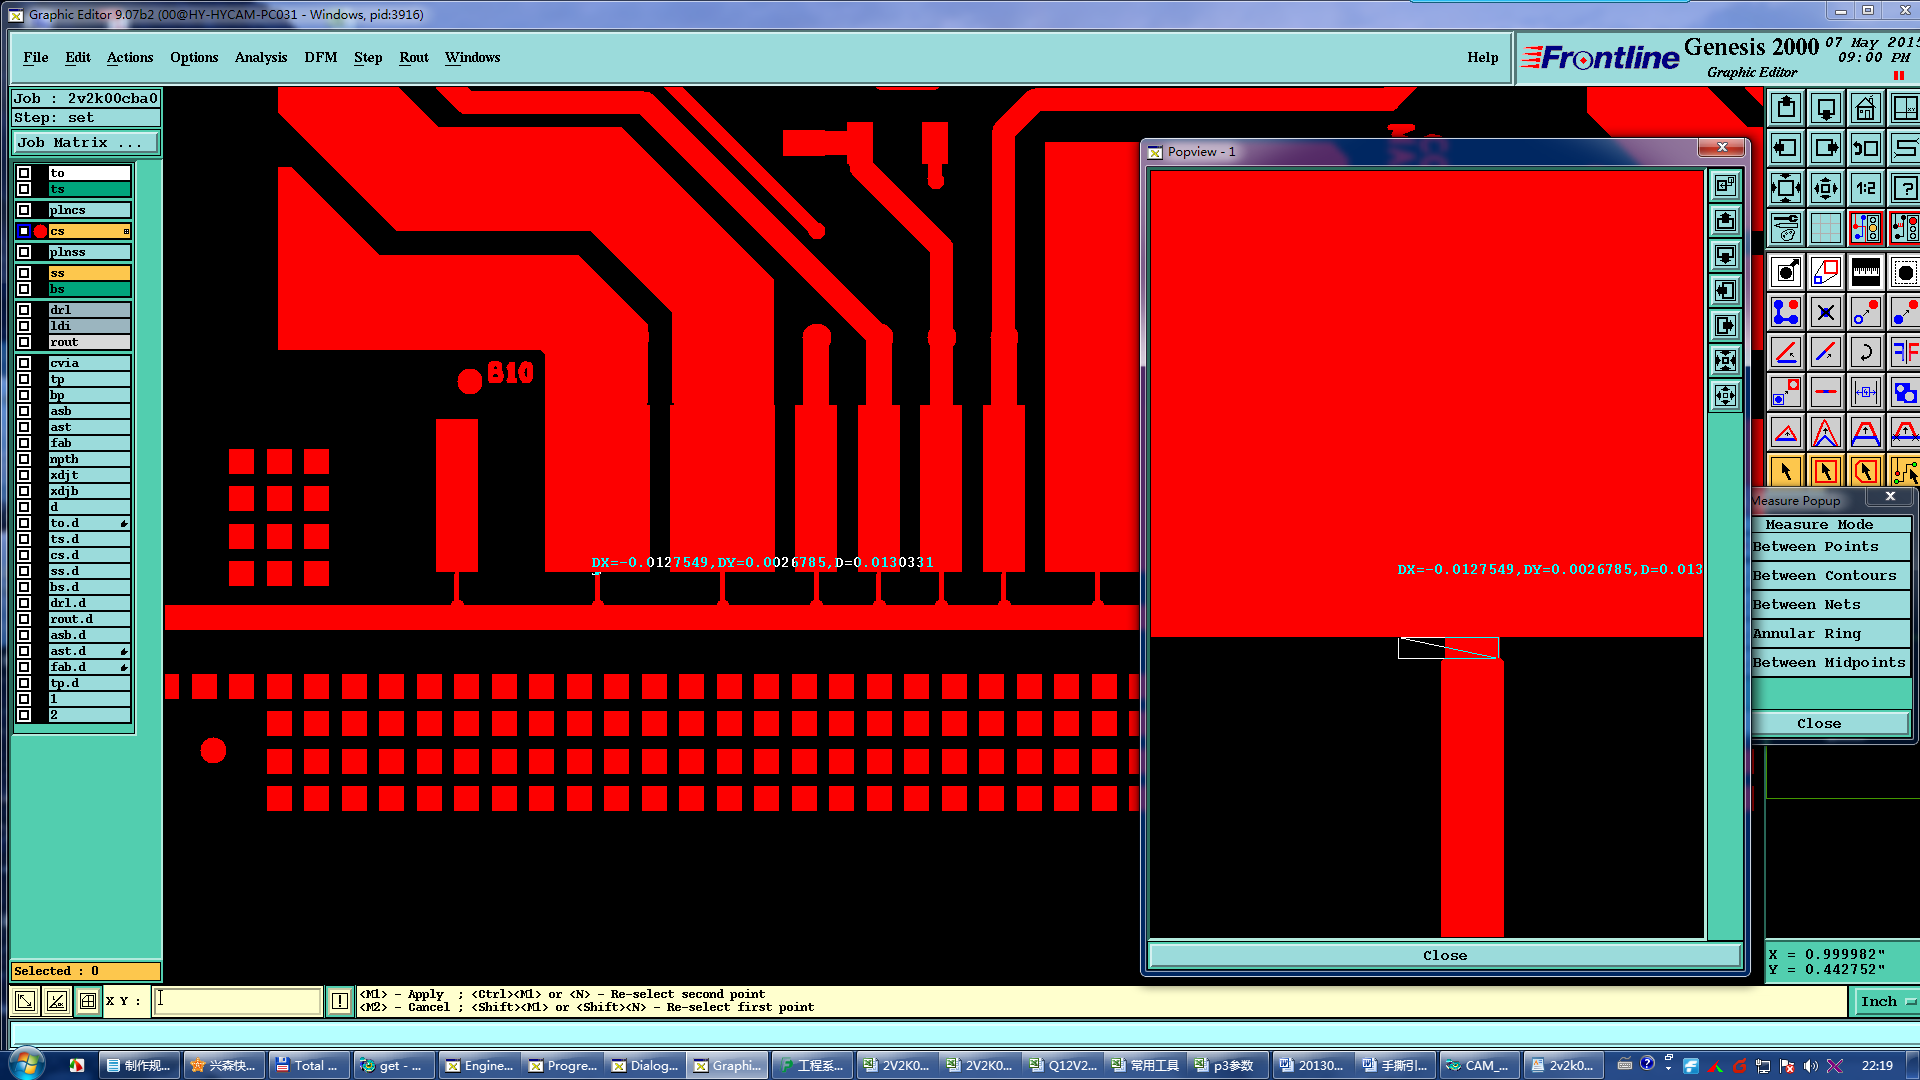Toggle checkbox for drl layer
The height and width of the screenshot is (1080, 1920).
point(24,310)
